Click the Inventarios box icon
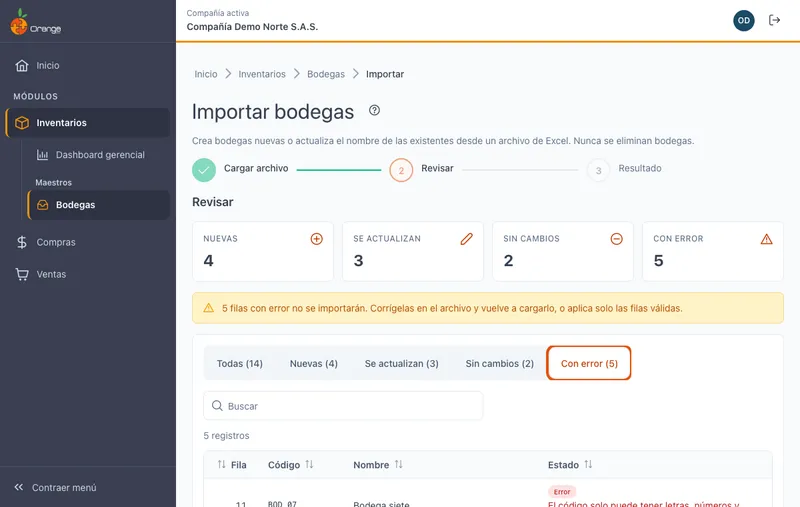Image resolution: width=800 pixels, height=507 pixels. [22, 122]
